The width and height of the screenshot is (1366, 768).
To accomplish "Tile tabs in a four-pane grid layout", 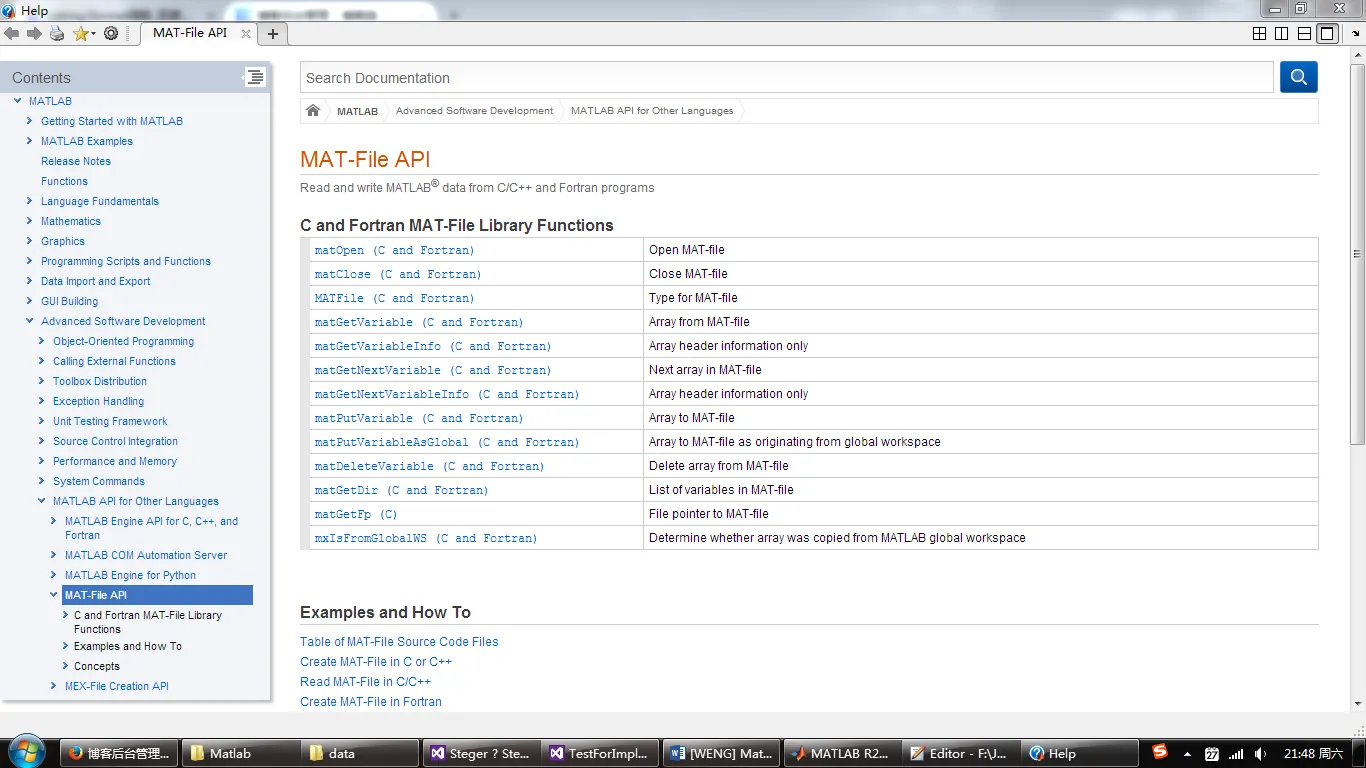I will [x=1260, y=33].
